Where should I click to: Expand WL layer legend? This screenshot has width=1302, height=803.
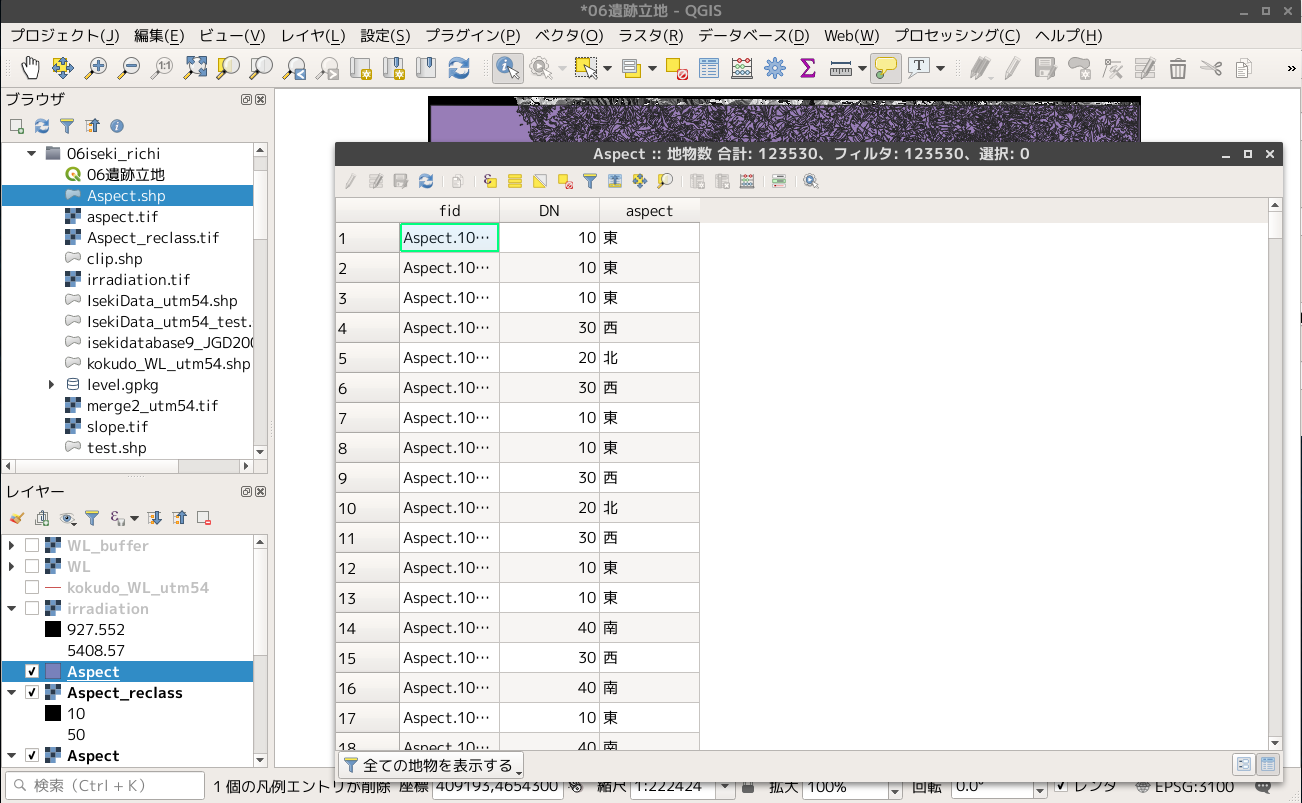click(12, 567)
